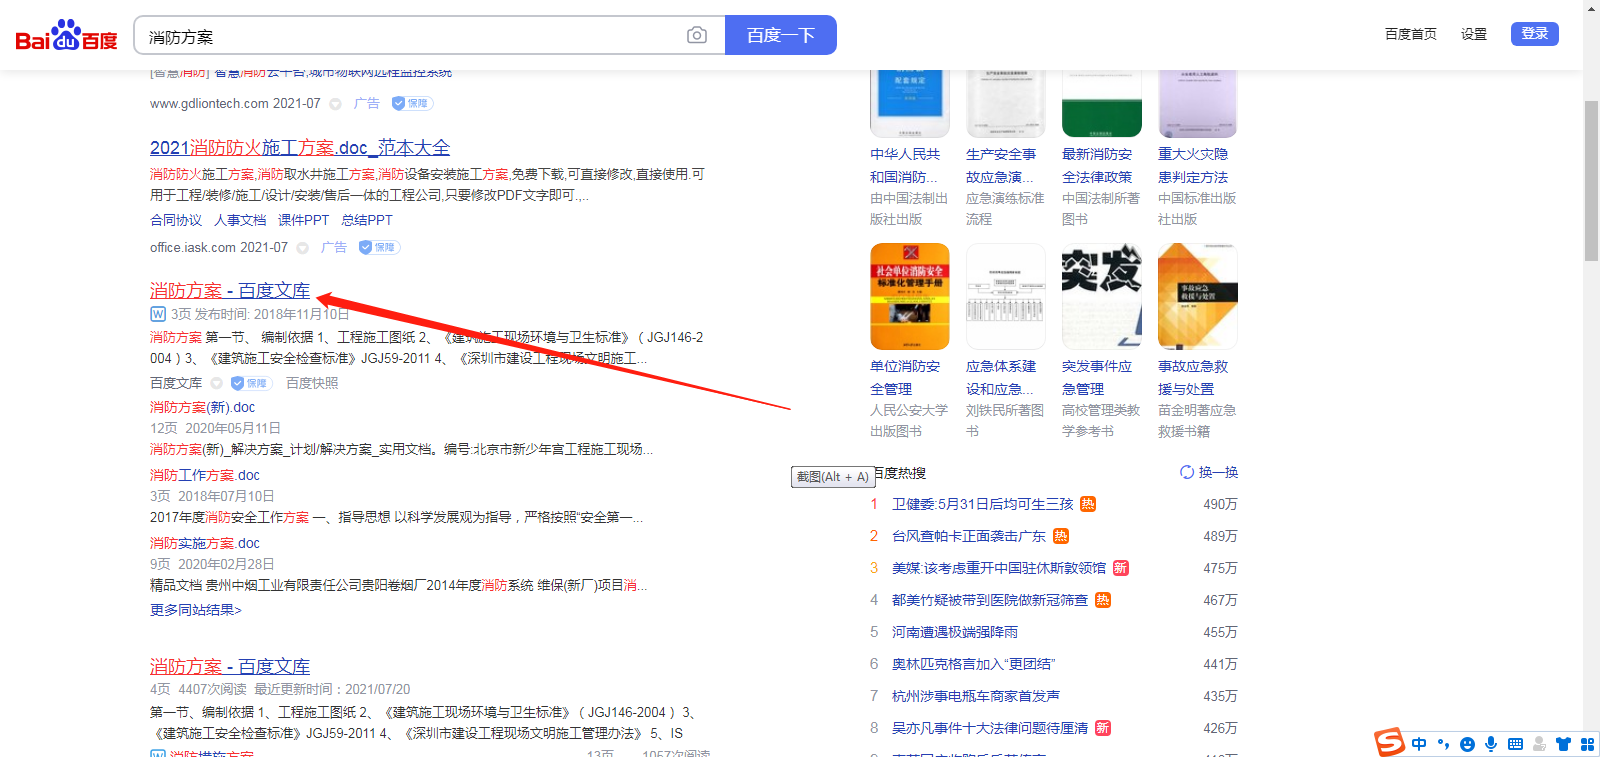
Task: Open the 2021消防防火施工方案.doc result
Action: click(300, 147)
